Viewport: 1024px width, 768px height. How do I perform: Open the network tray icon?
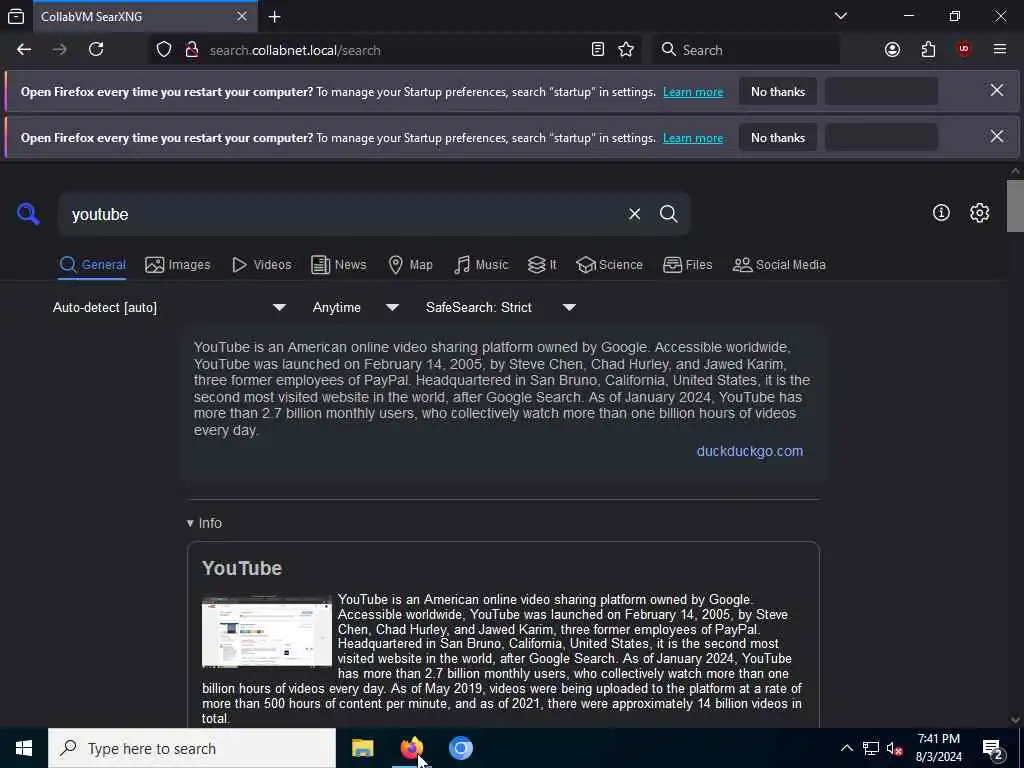(871, 748)
